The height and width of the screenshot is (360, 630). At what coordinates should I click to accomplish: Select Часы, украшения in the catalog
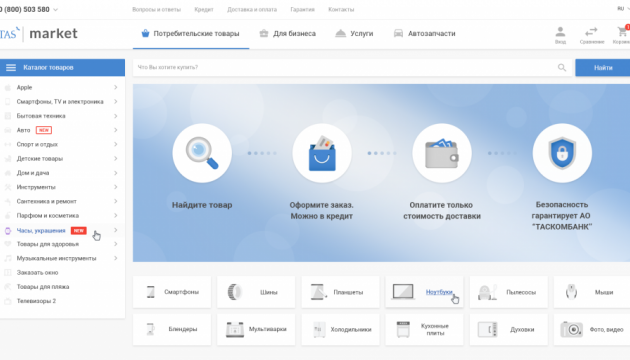click(x=41, y=231)
